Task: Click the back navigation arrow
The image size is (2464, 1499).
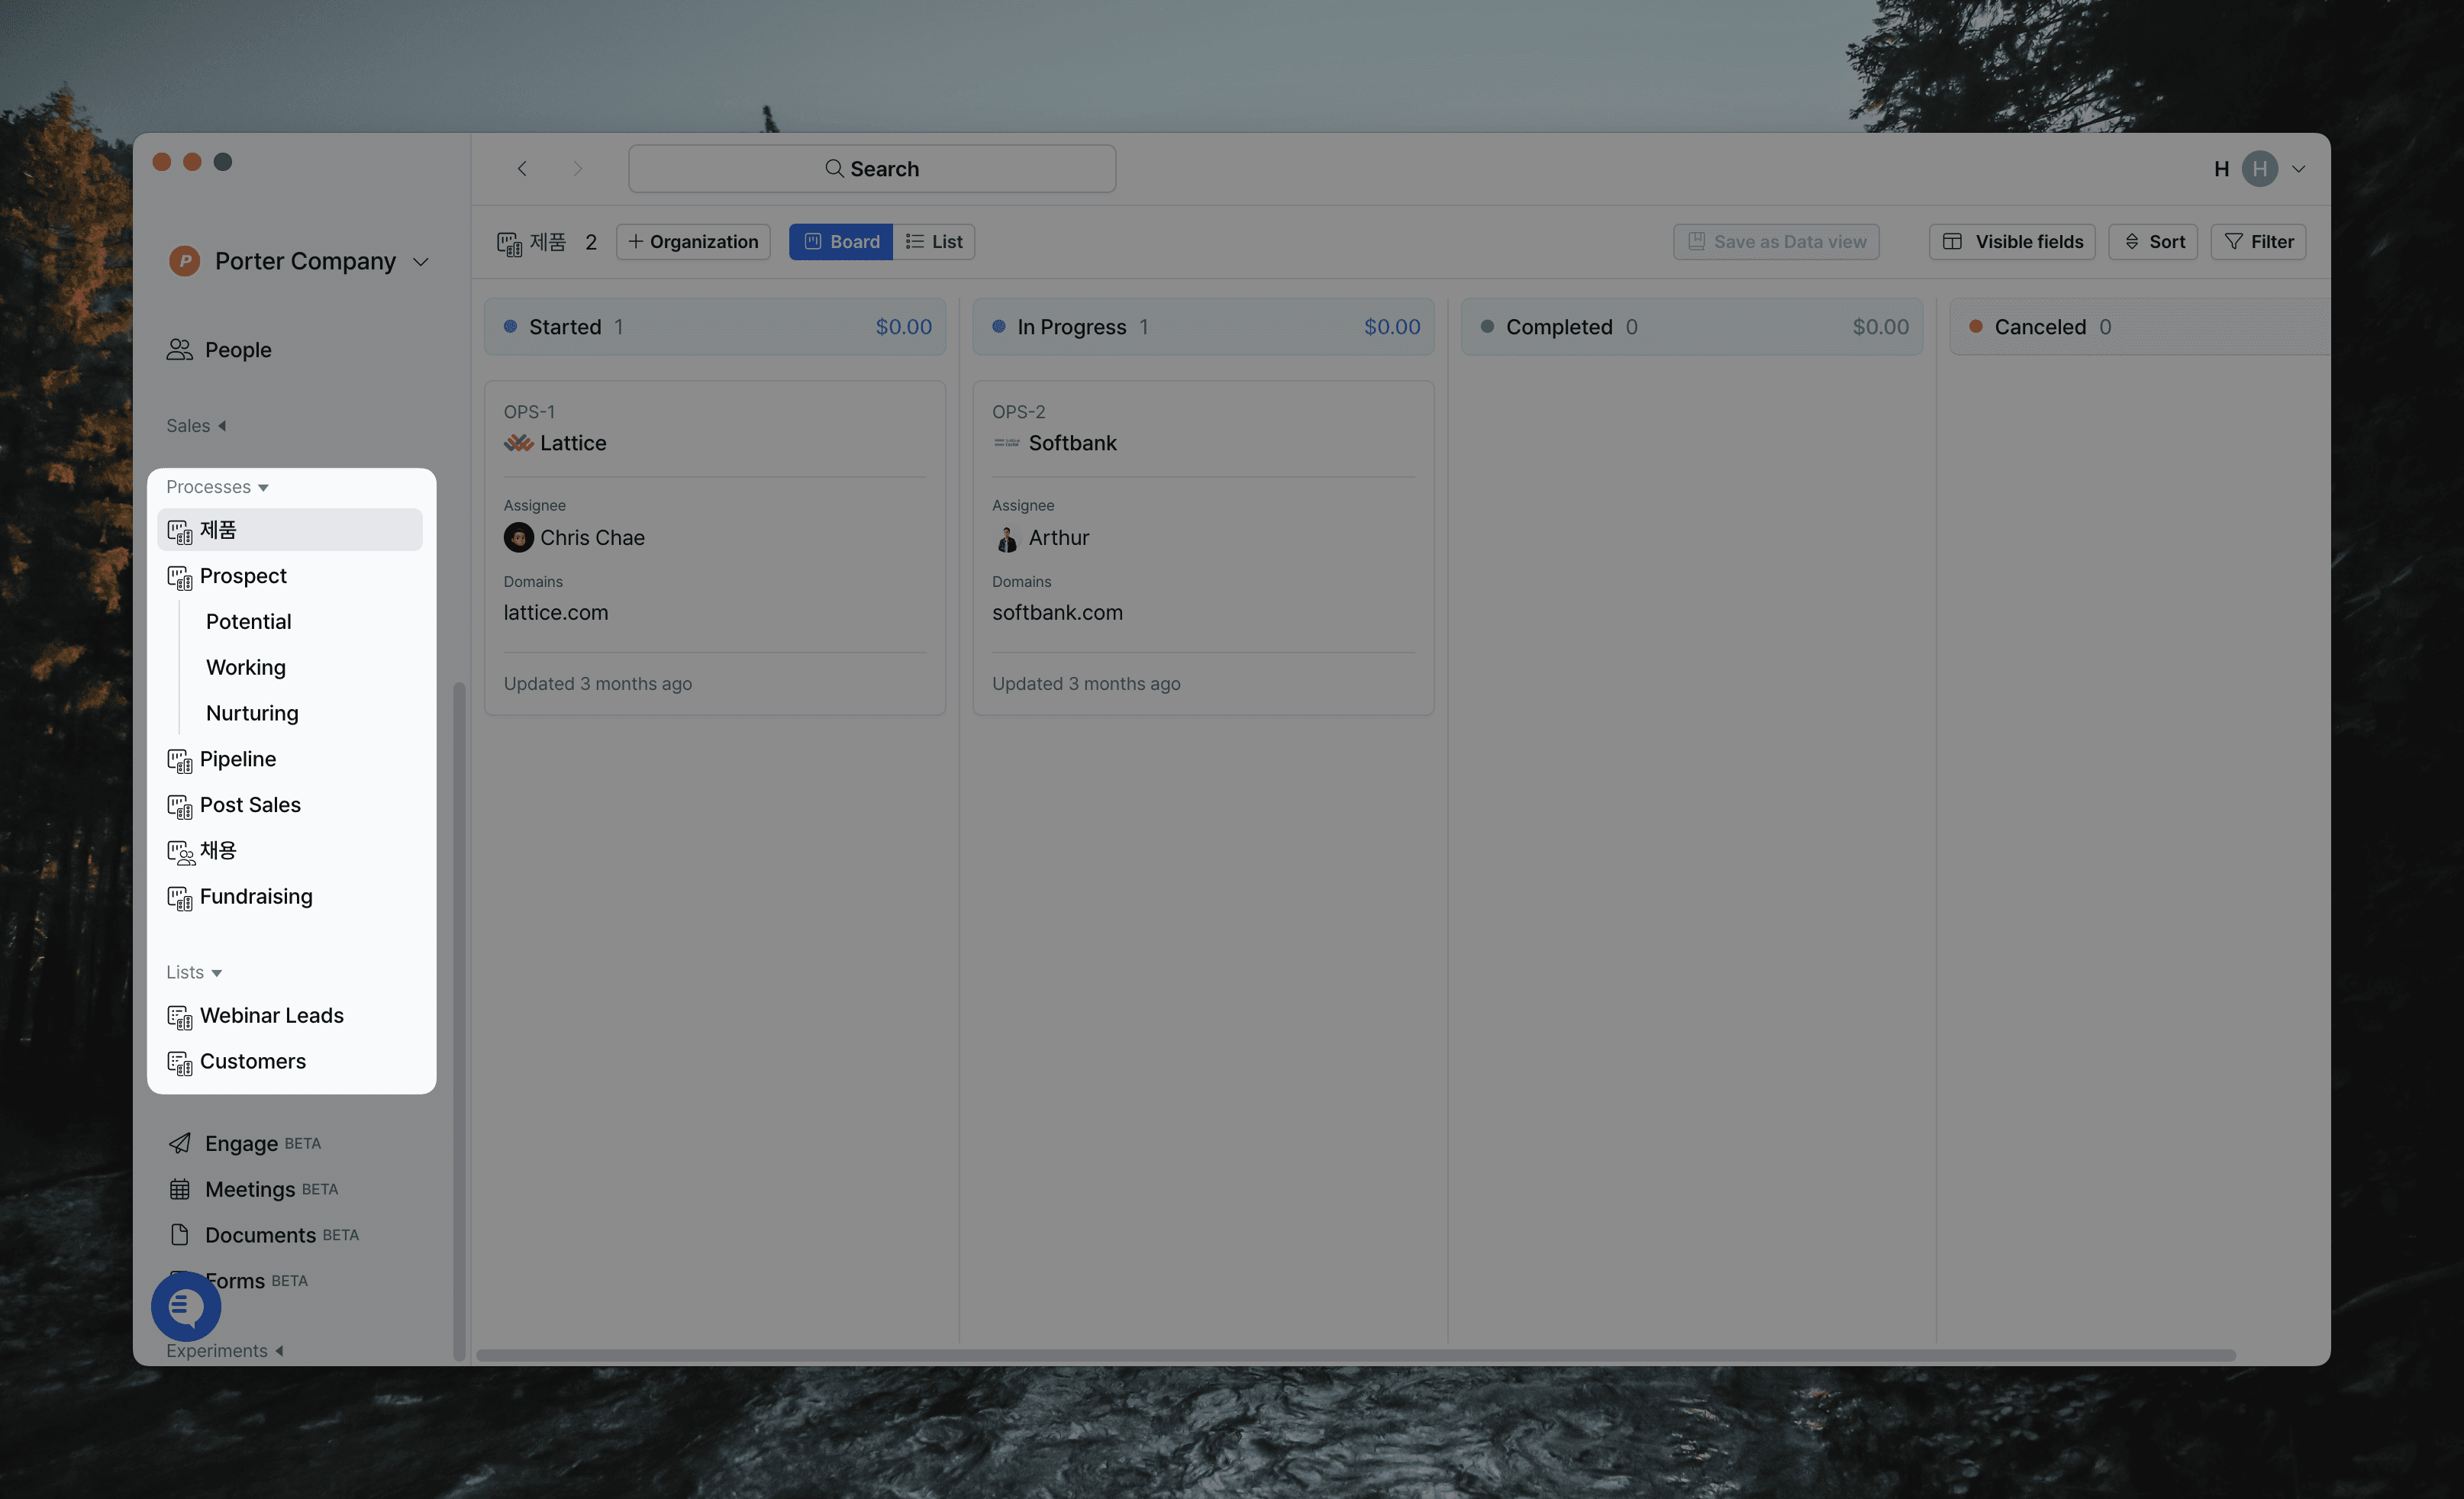Action: [522, 168]
